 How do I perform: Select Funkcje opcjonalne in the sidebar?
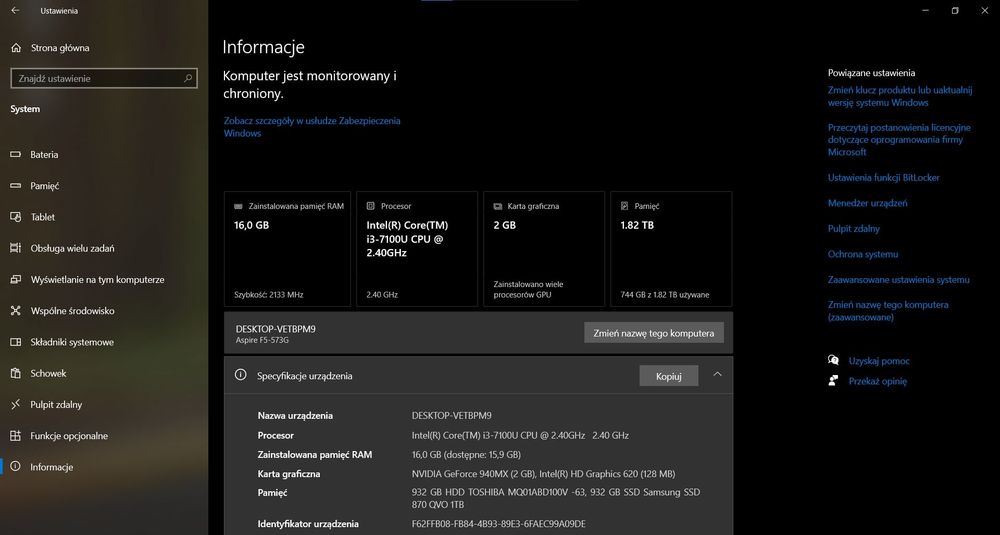[103, 436]
